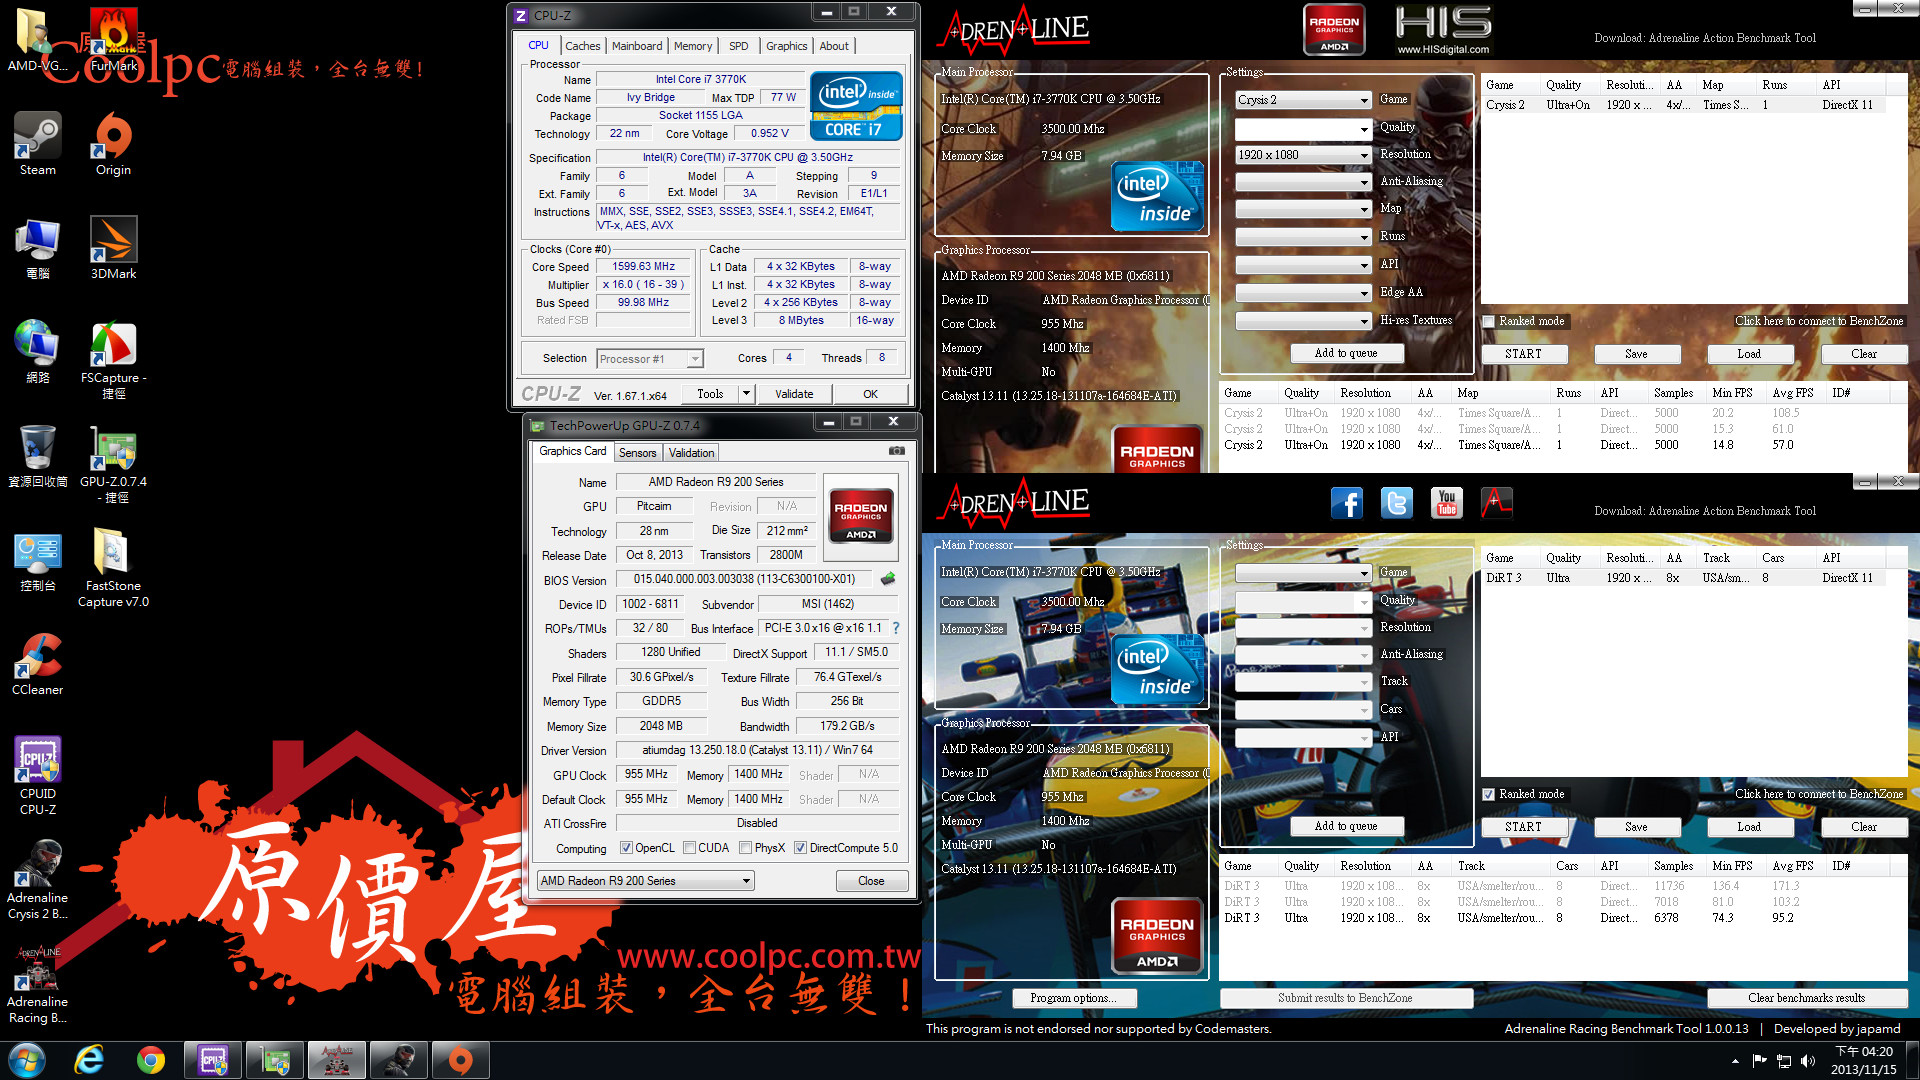Switch to the SPD tab in CPU-Z
This screenshot has height=1080, width=1920.
pos(739,46)
